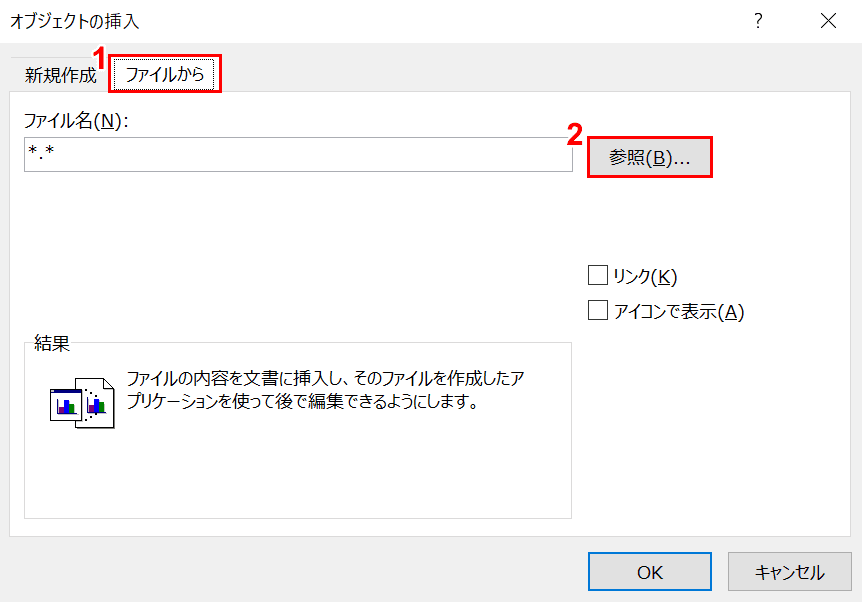The image size is (862, 602).
Task: Click the アイコンで表示(A) label text
Action: [679, 312]
